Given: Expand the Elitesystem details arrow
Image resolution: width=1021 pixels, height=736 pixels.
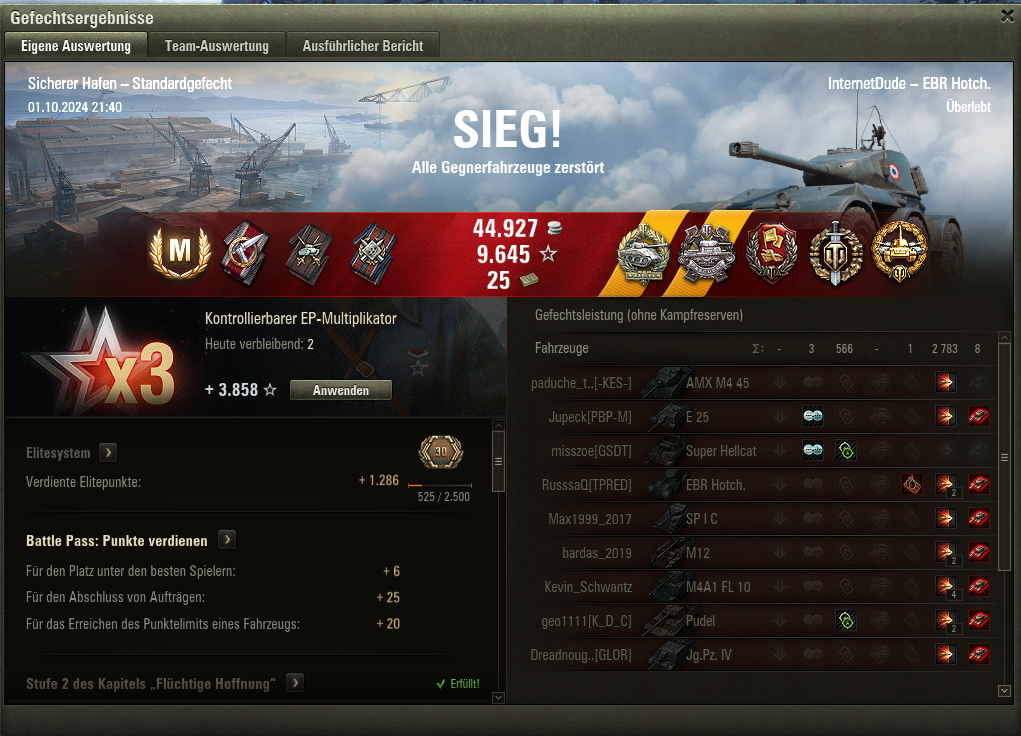Looking at the screenshot, I should coord(108,452).
